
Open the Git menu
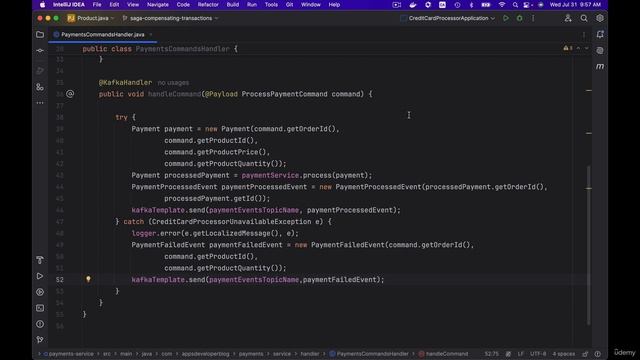[289, 4]
